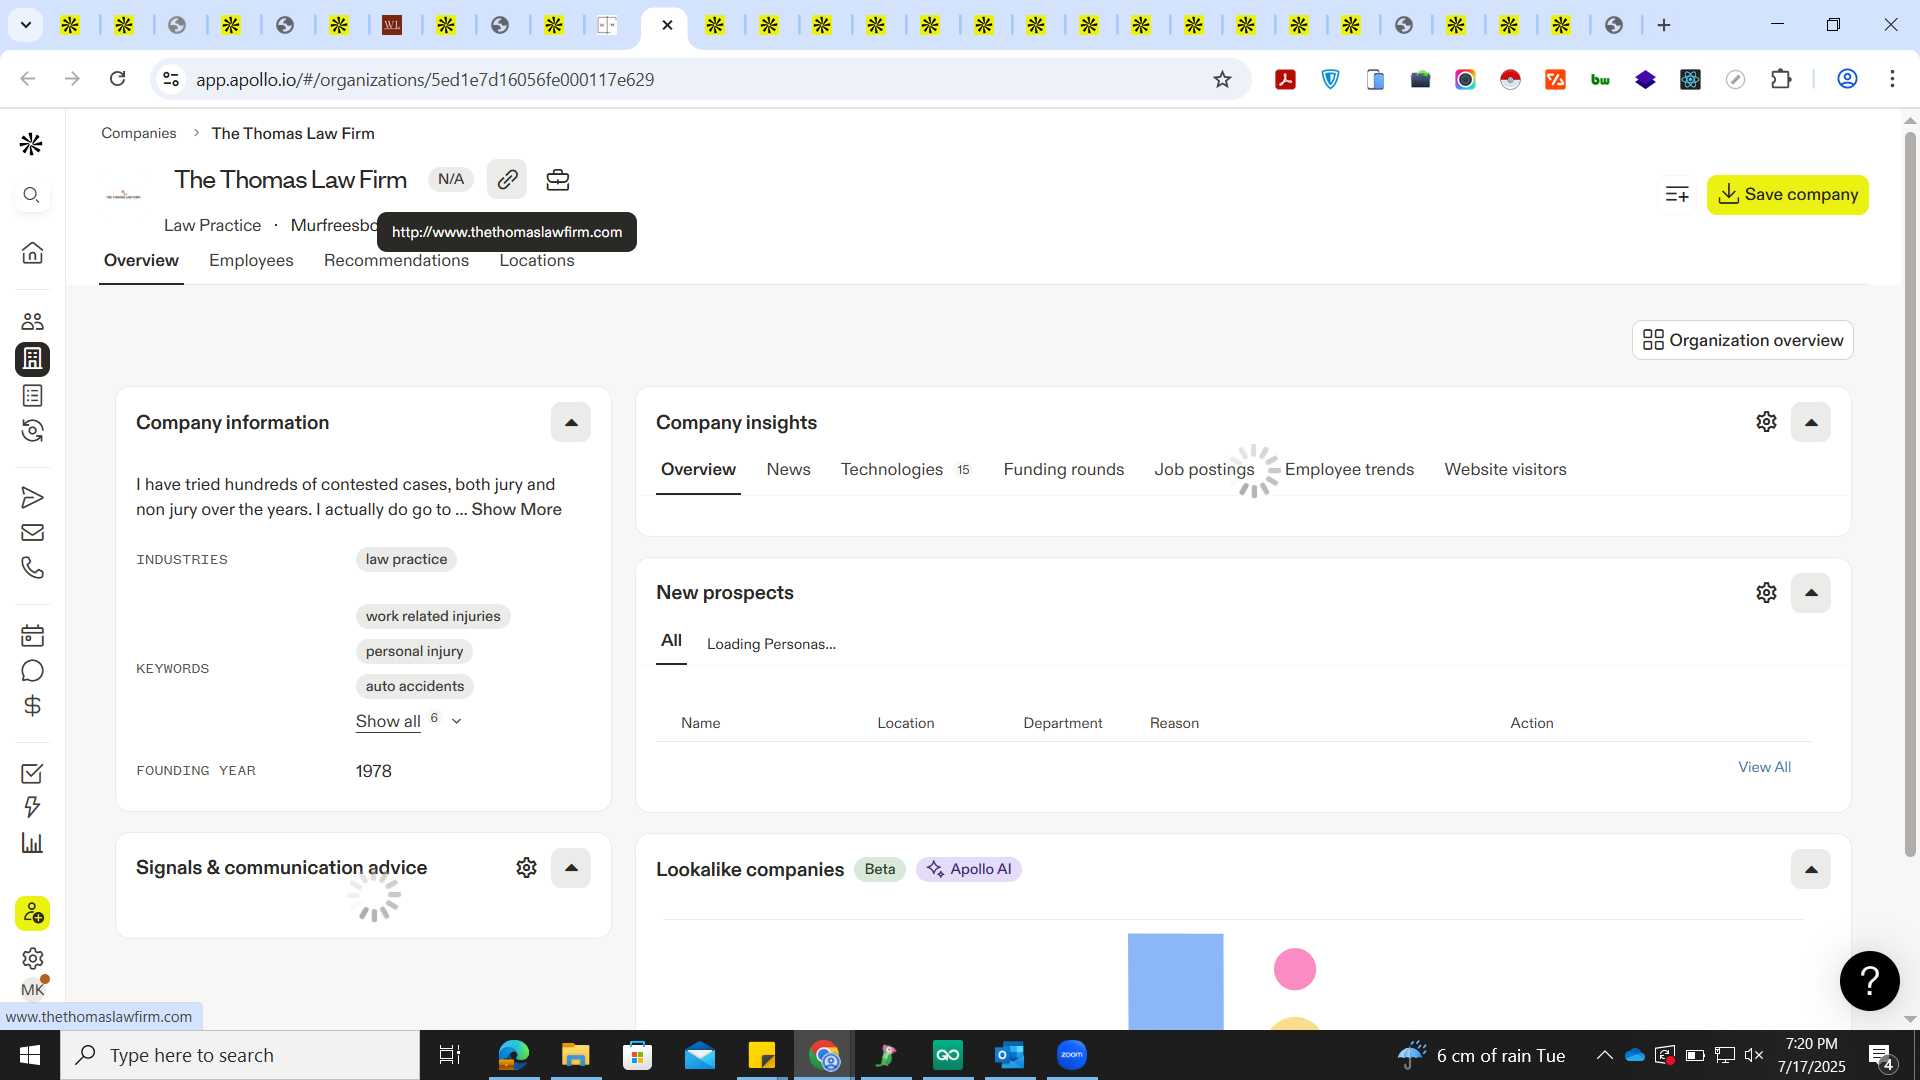Click company website link icon
This screenshot has width=1920, height=1080.
[x=507, y=180]
